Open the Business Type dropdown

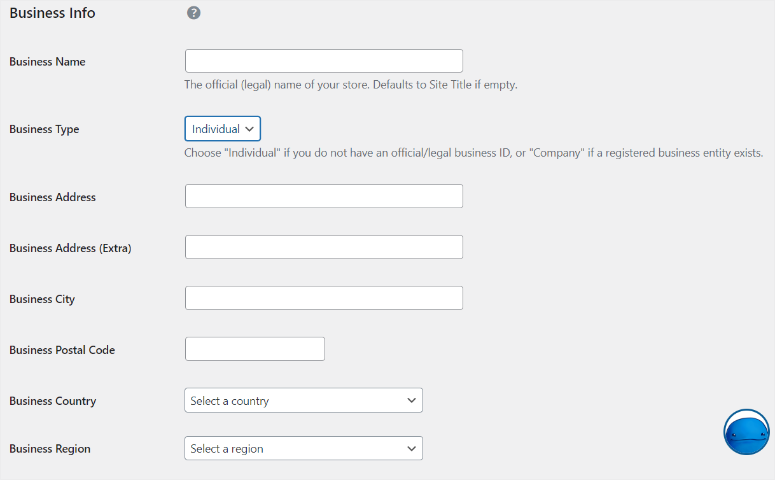pyautogui.click(x=222, y=129)
